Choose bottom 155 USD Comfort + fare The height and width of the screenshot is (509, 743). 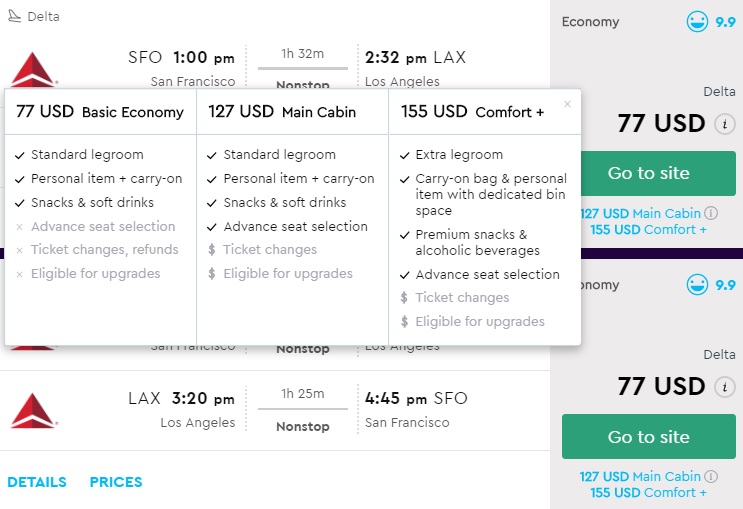pos(648,492)
